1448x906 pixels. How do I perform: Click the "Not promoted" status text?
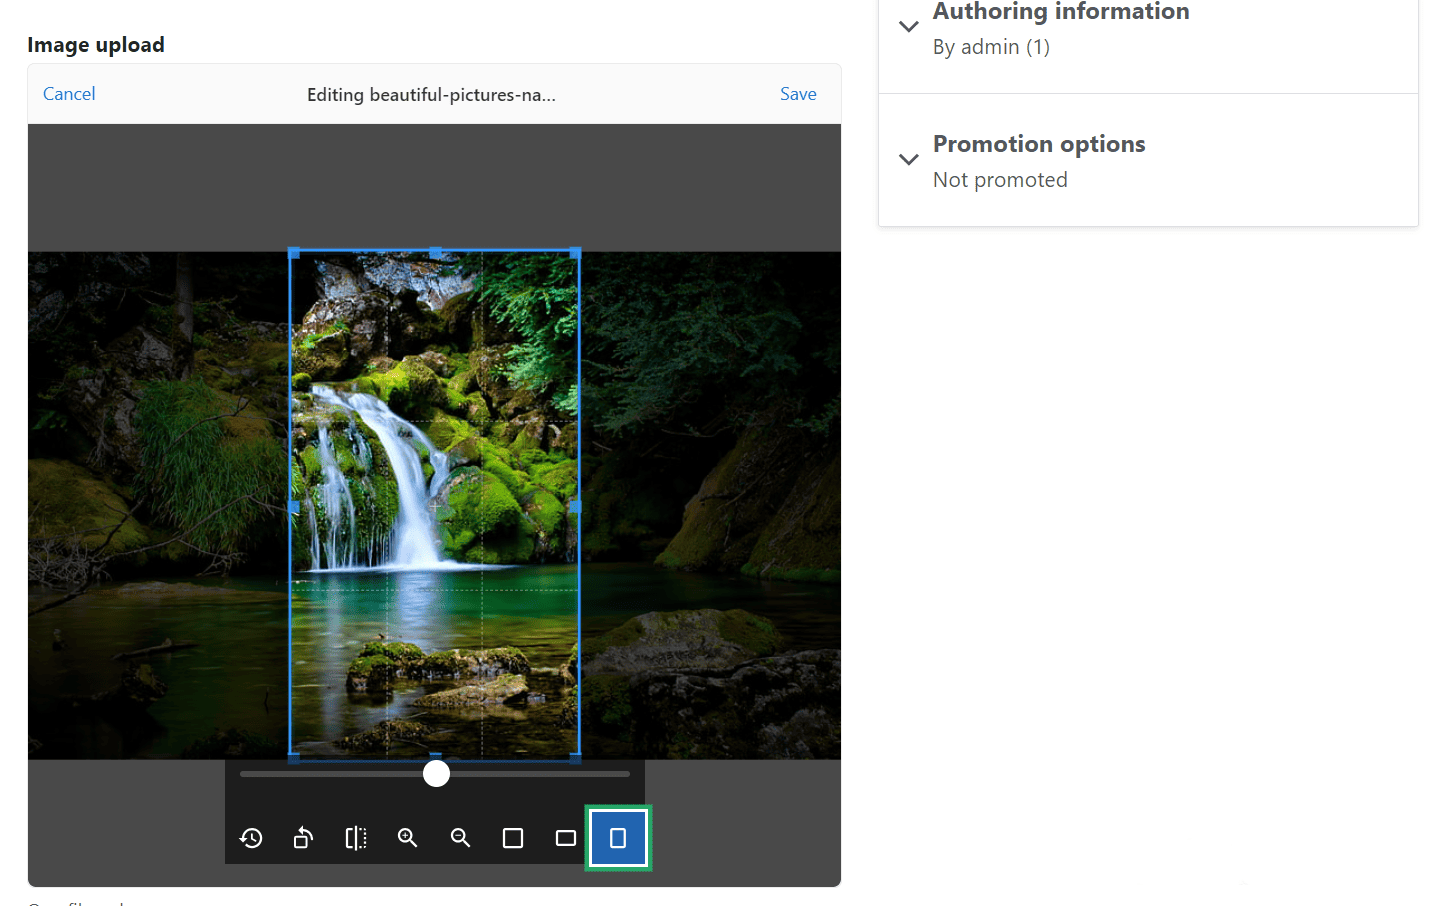click(x=1000, y=180)
